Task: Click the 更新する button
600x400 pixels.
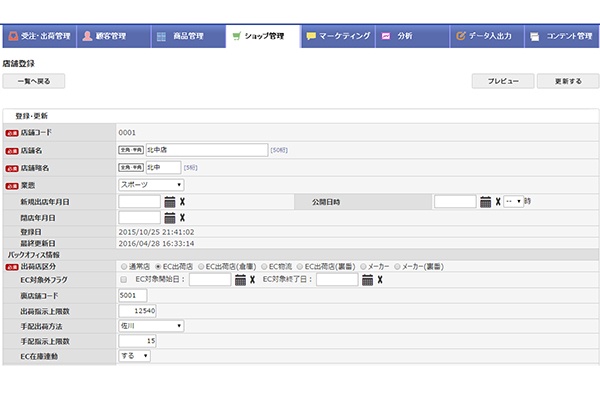Action: tap(560, 81)
